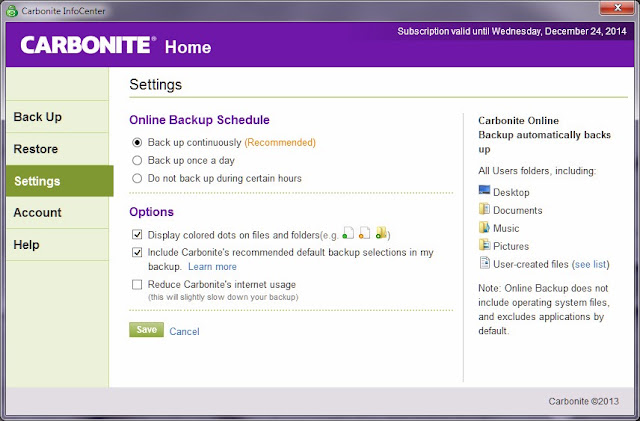Click the Documents folder icon
640x421 pixels.
[484, 209]
